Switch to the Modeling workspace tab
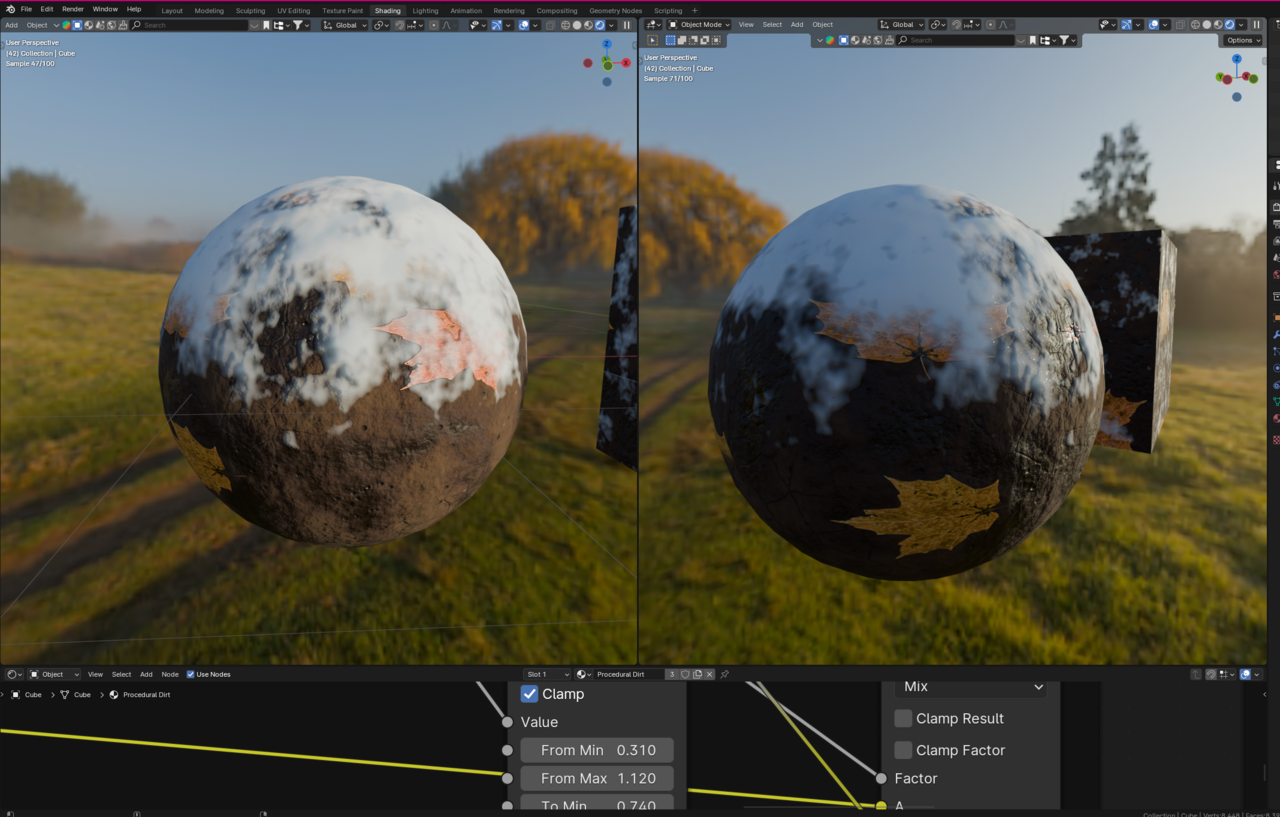This screenshot has width=1280, height=817. pos(209,11)
